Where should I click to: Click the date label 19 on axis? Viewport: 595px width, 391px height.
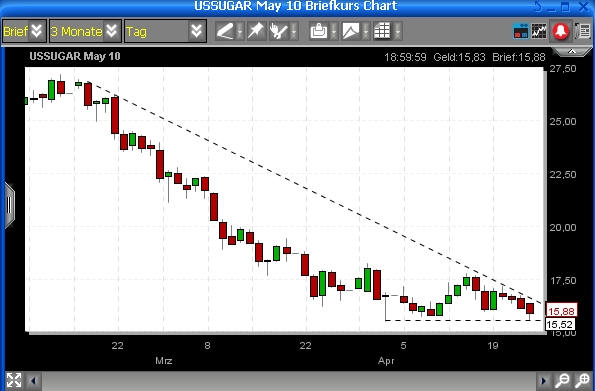(x=493, y=345)
